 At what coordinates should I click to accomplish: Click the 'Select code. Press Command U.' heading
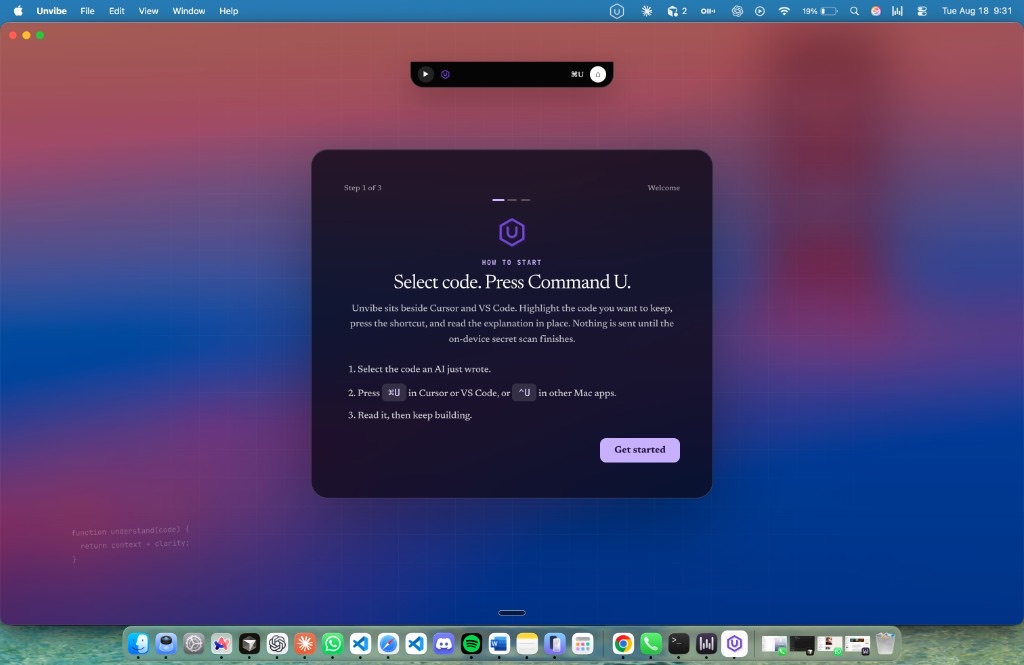click(512, 282)
